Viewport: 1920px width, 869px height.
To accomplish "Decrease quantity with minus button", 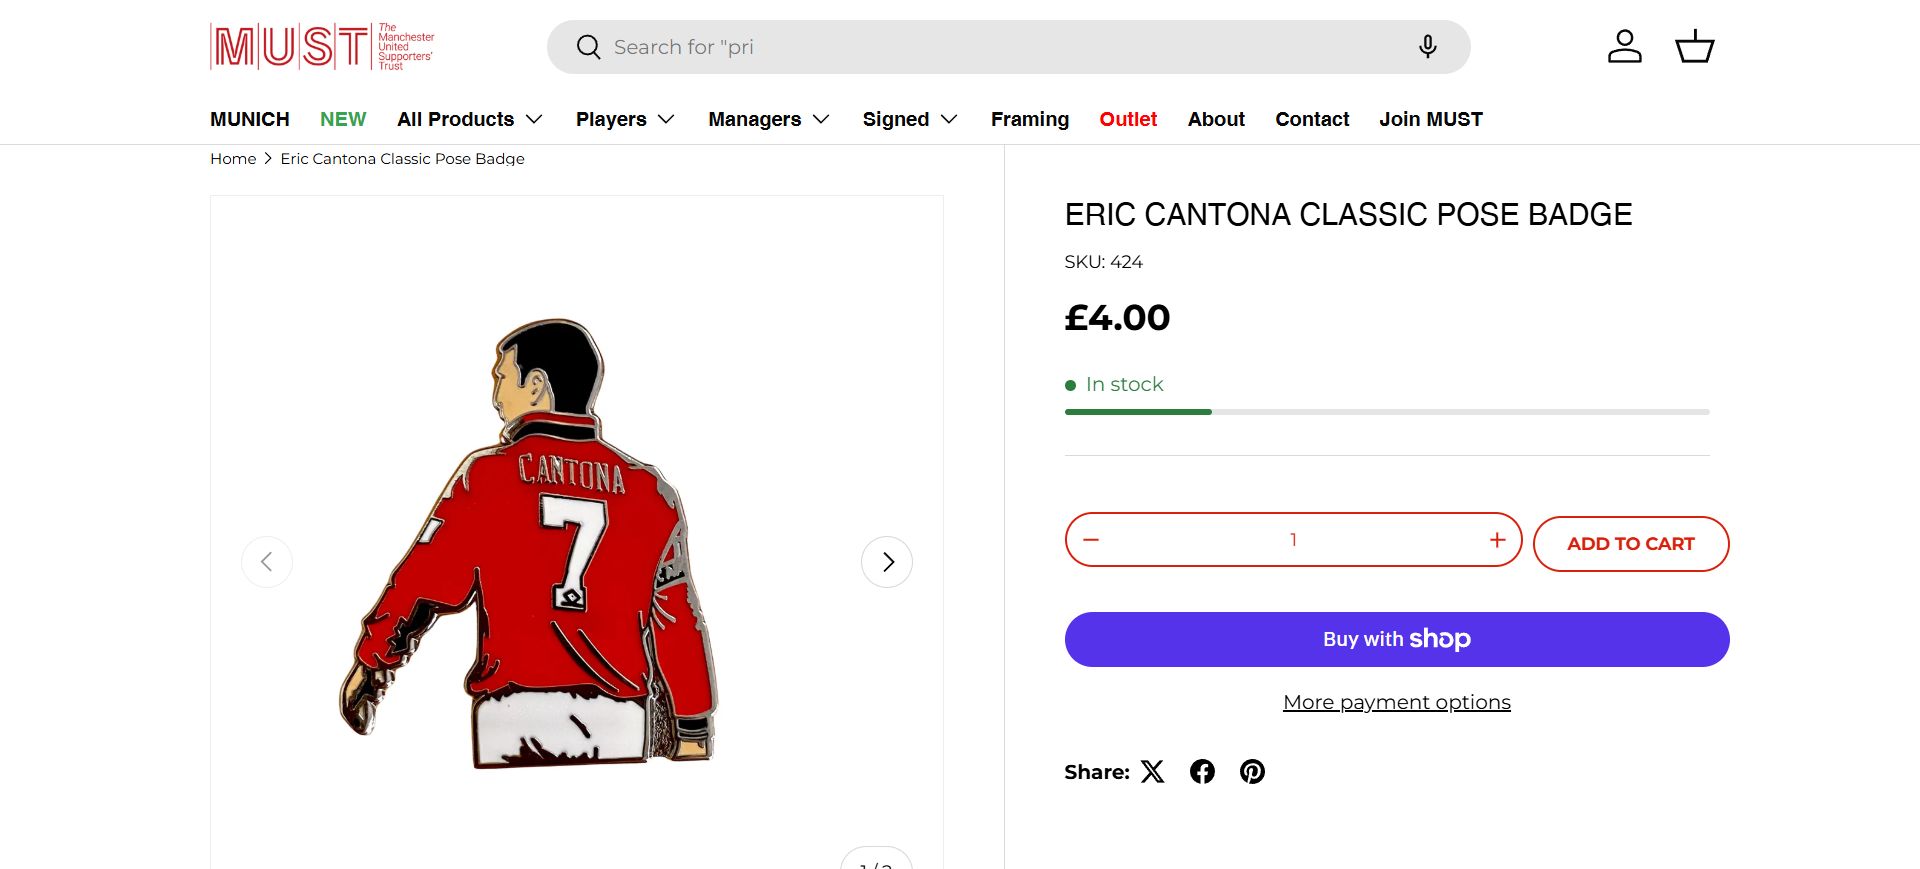I will pos(1091,540).
